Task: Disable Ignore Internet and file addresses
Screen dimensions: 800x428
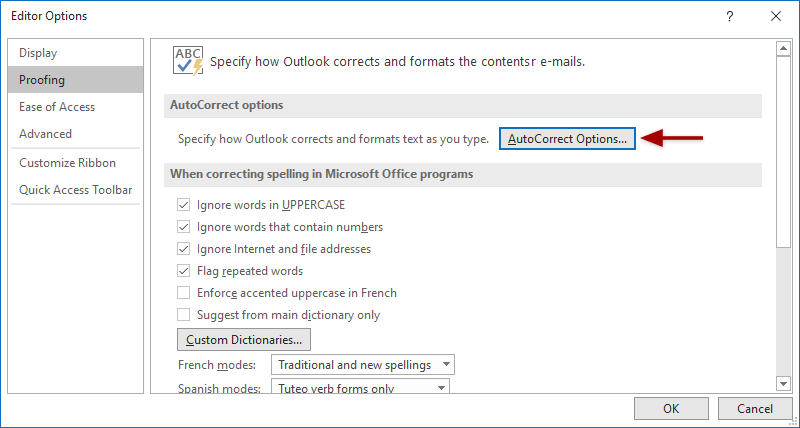Action: tap(183, 249)
